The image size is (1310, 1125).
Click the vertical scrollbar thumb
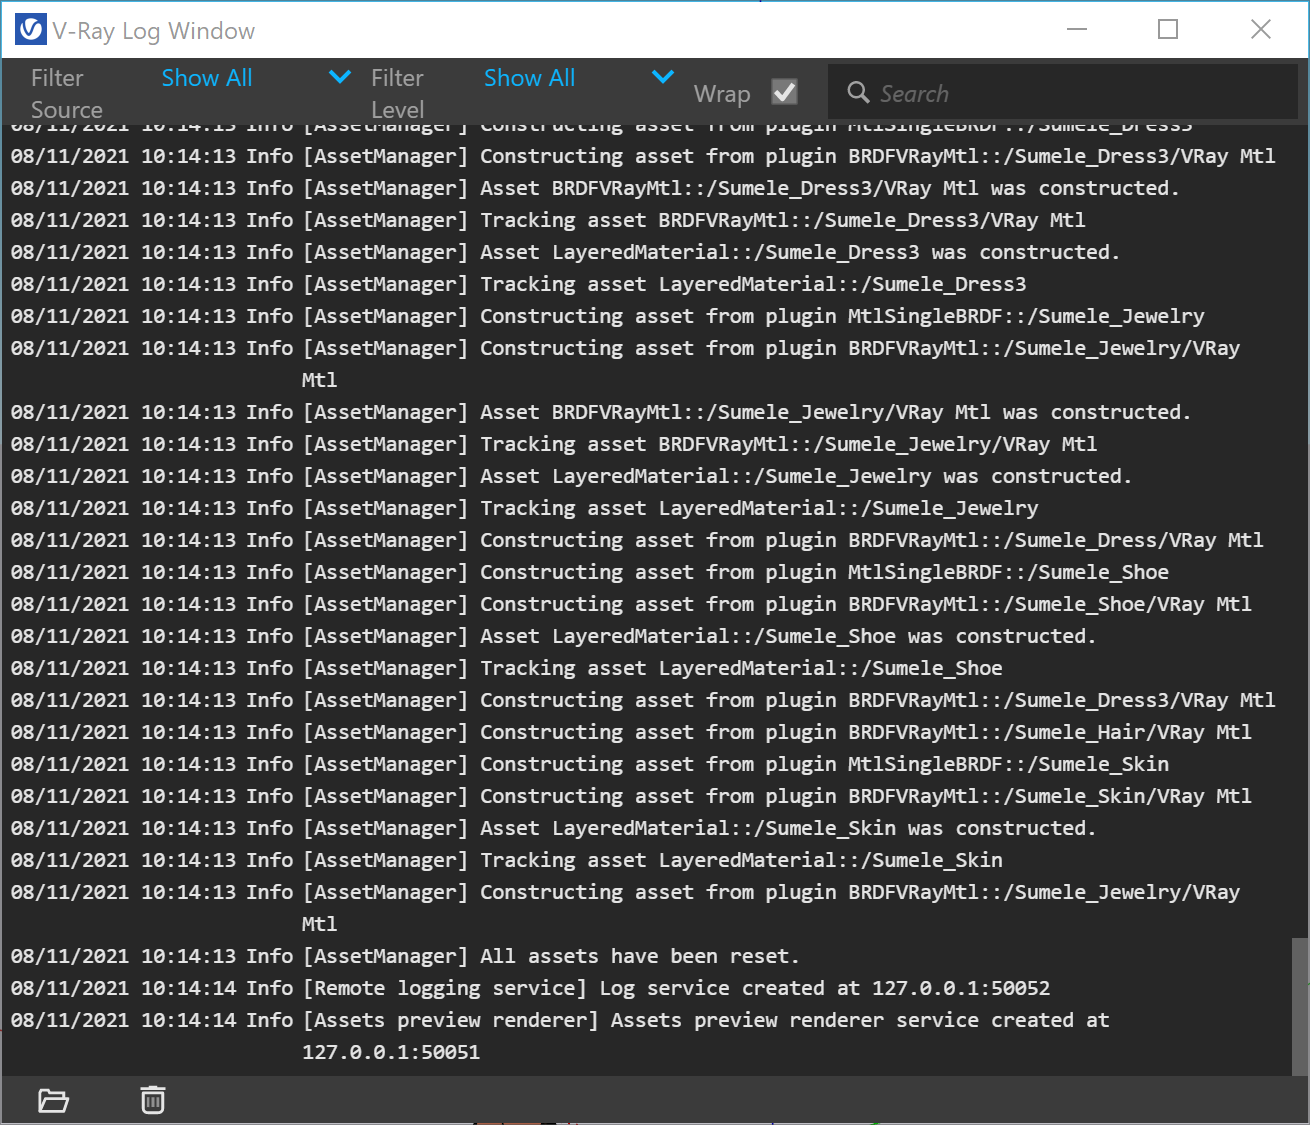click(1299, 1006)
